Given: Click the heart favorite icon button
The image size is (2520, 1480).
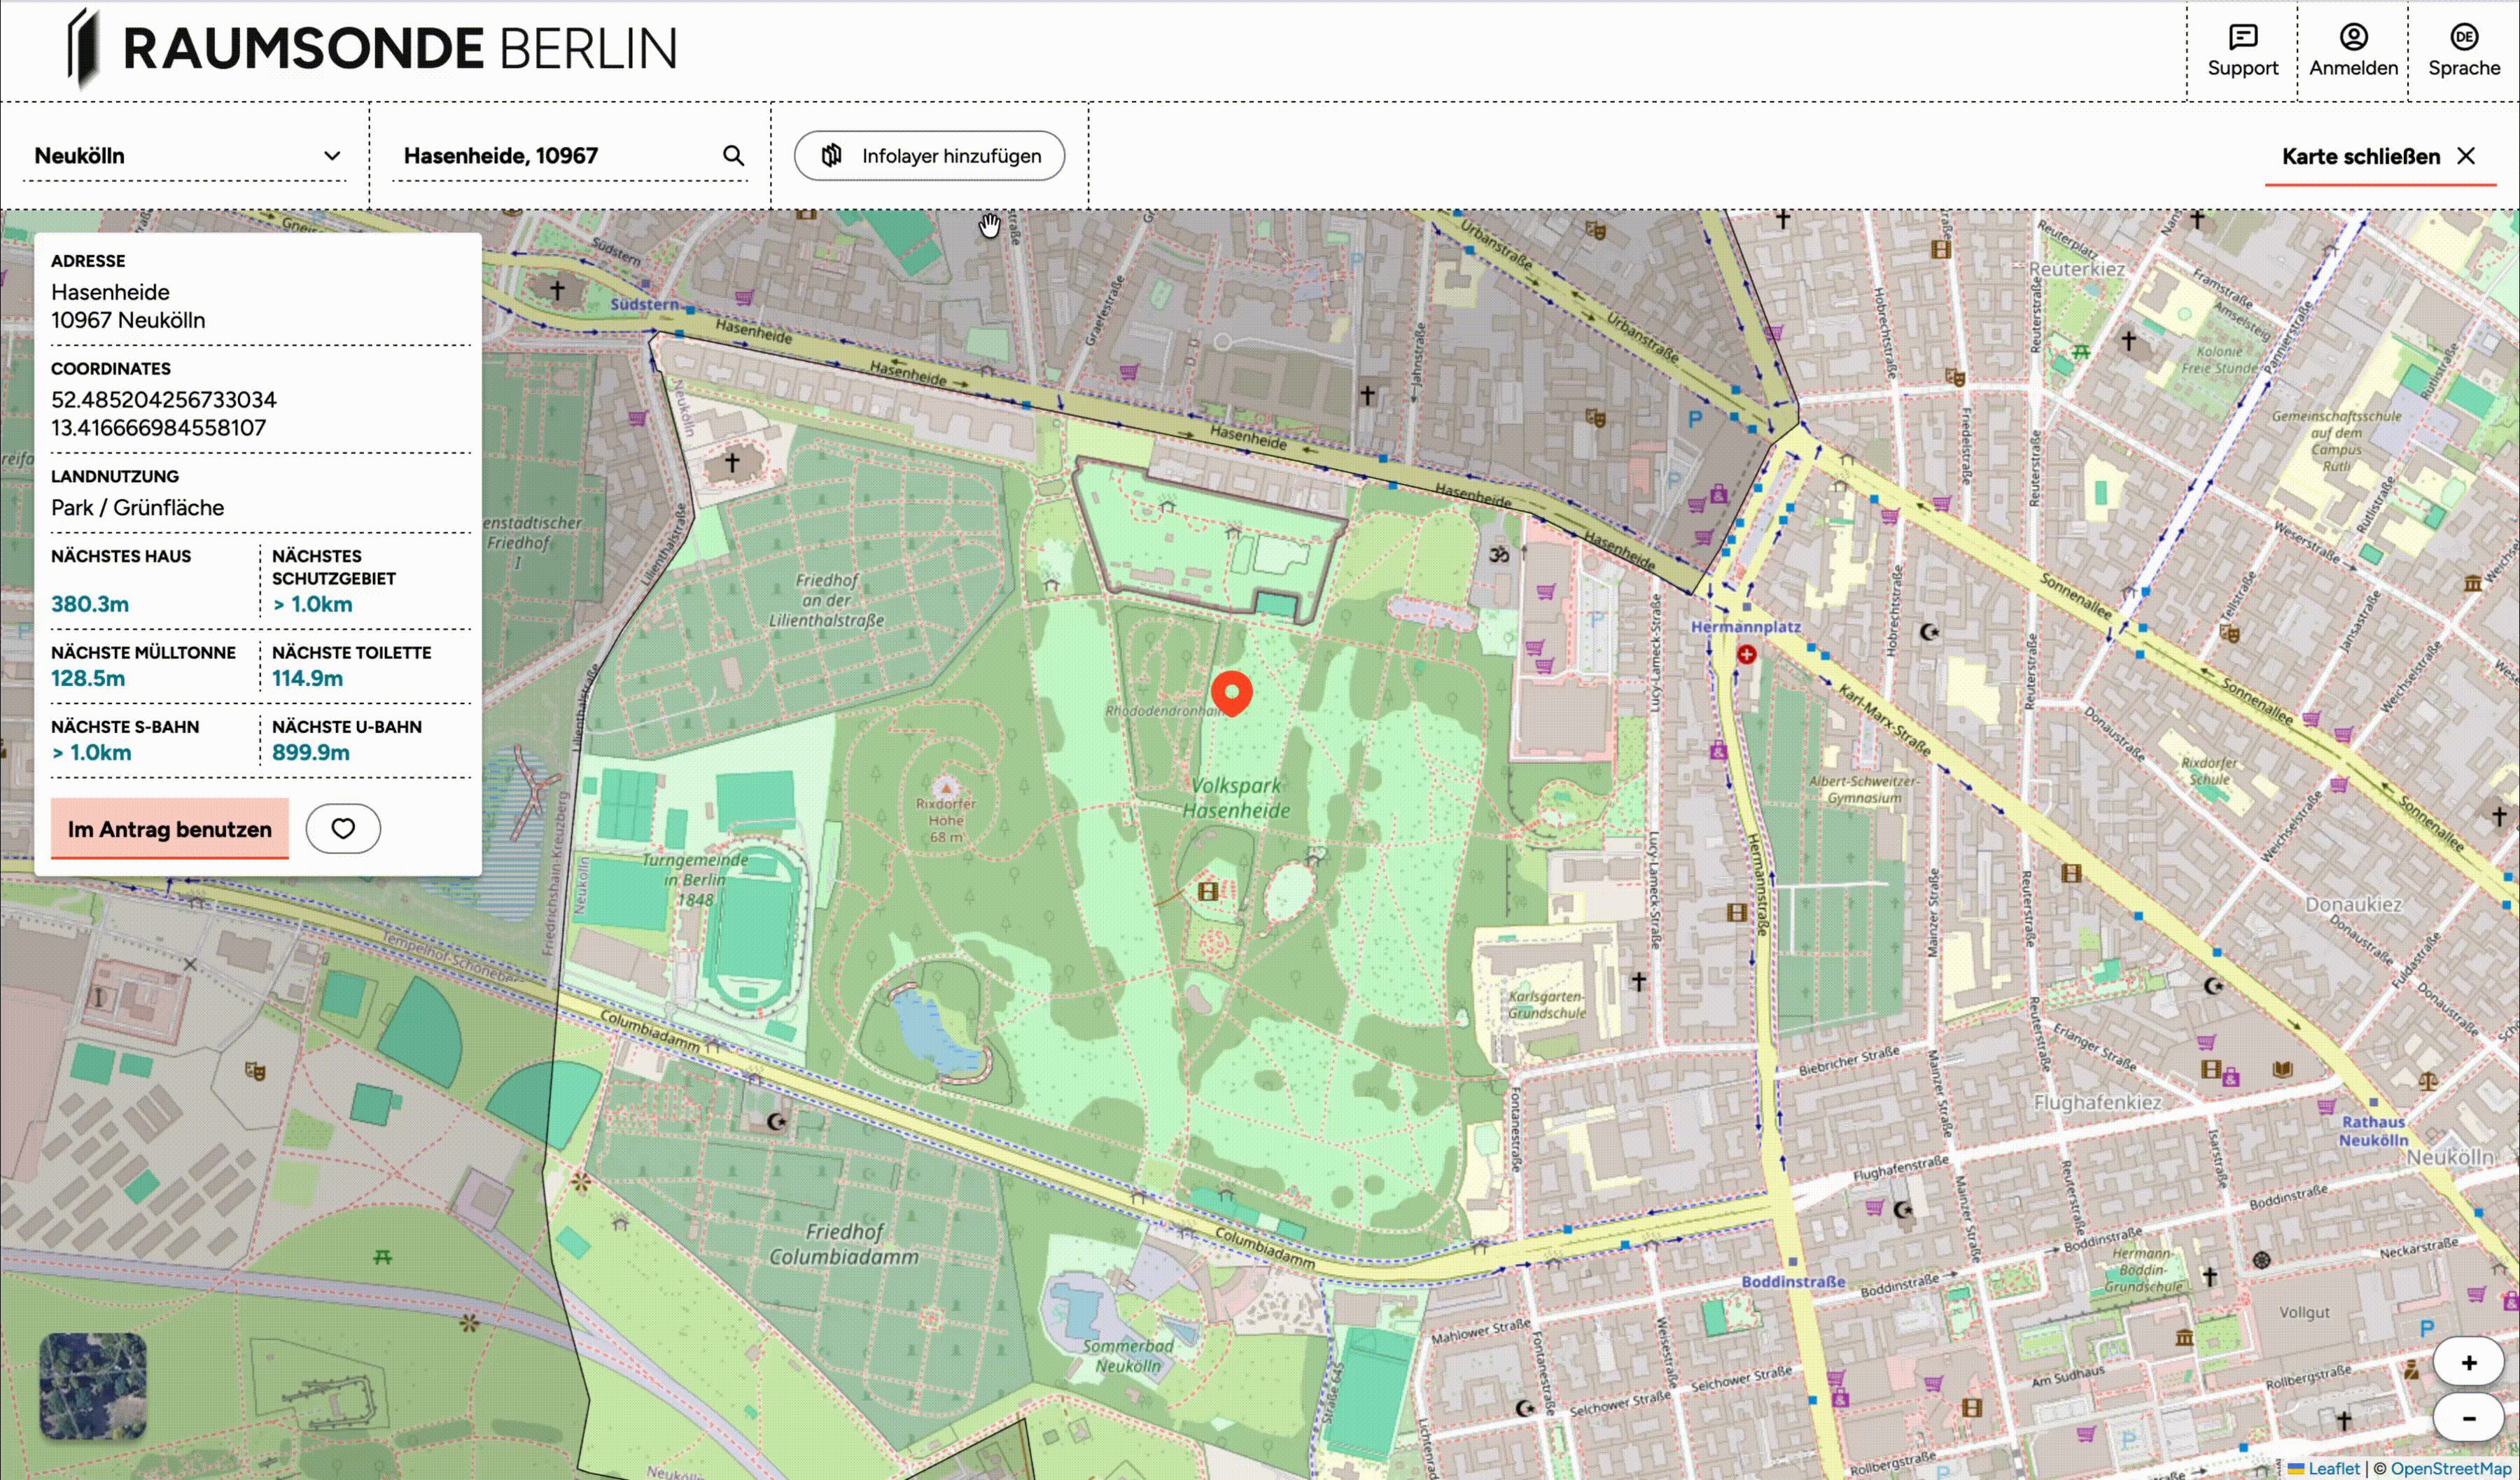Looking at the screenshot, I should pyautogui.click(x=343, y=828).
